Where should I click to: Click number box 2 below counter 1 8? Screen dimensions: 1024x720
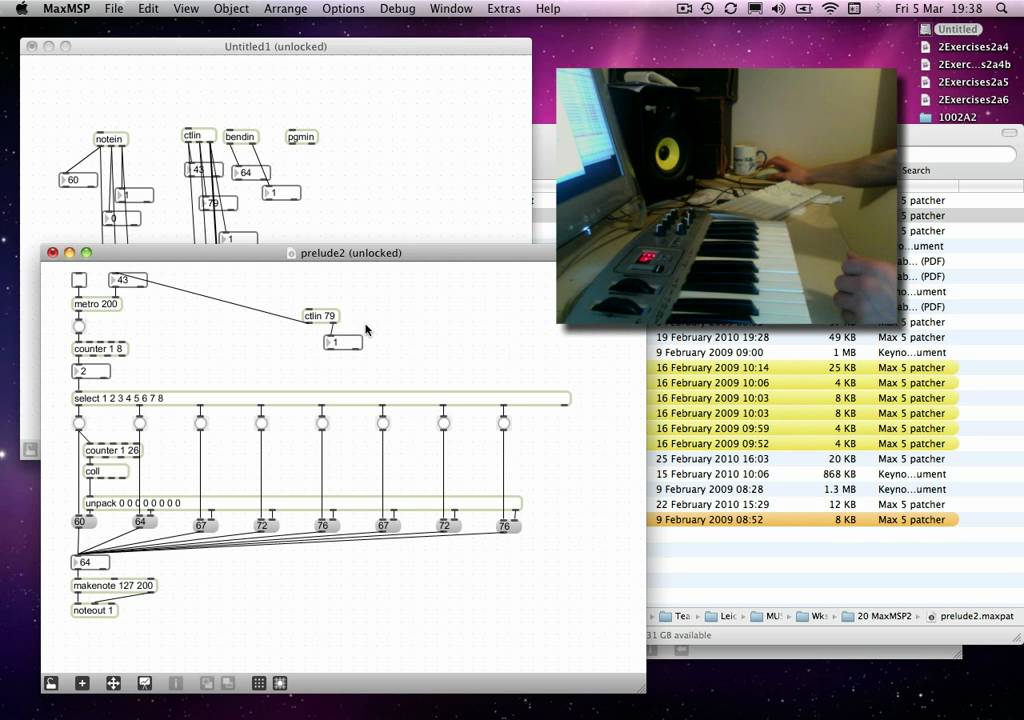pos(91,371)
